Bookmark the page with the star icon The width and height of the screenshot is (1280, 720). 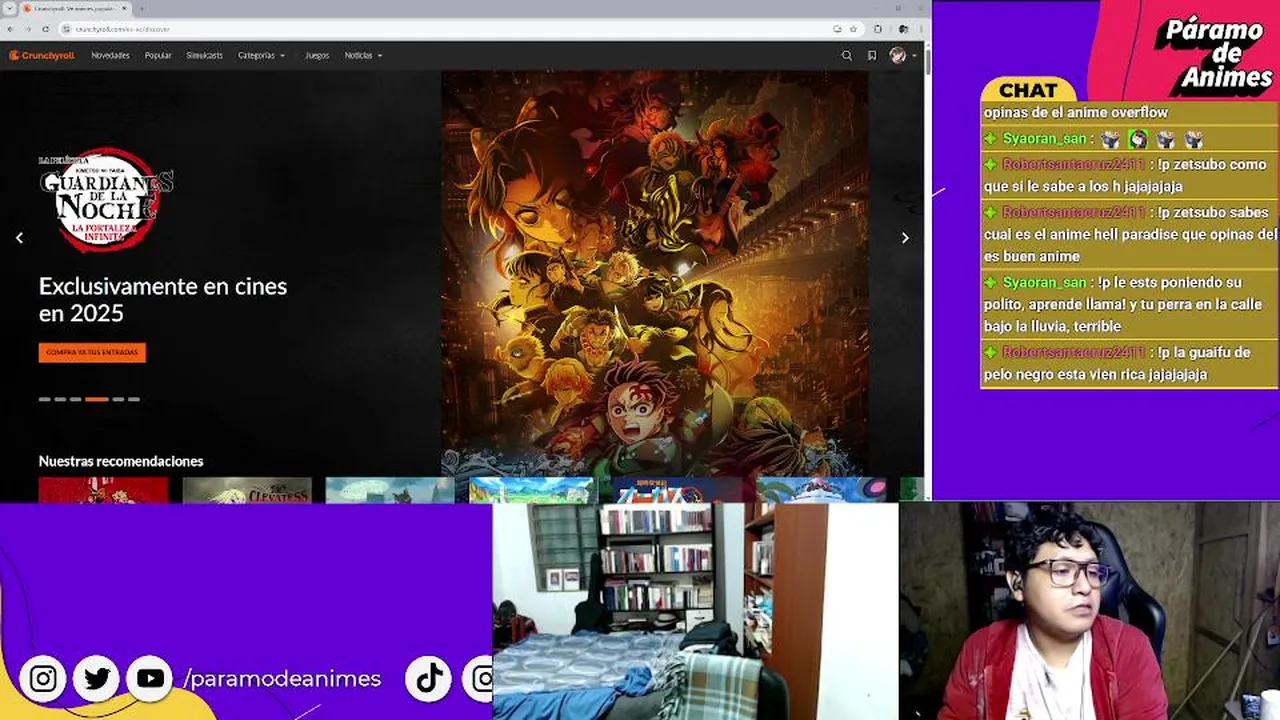[x=853, y=29]
